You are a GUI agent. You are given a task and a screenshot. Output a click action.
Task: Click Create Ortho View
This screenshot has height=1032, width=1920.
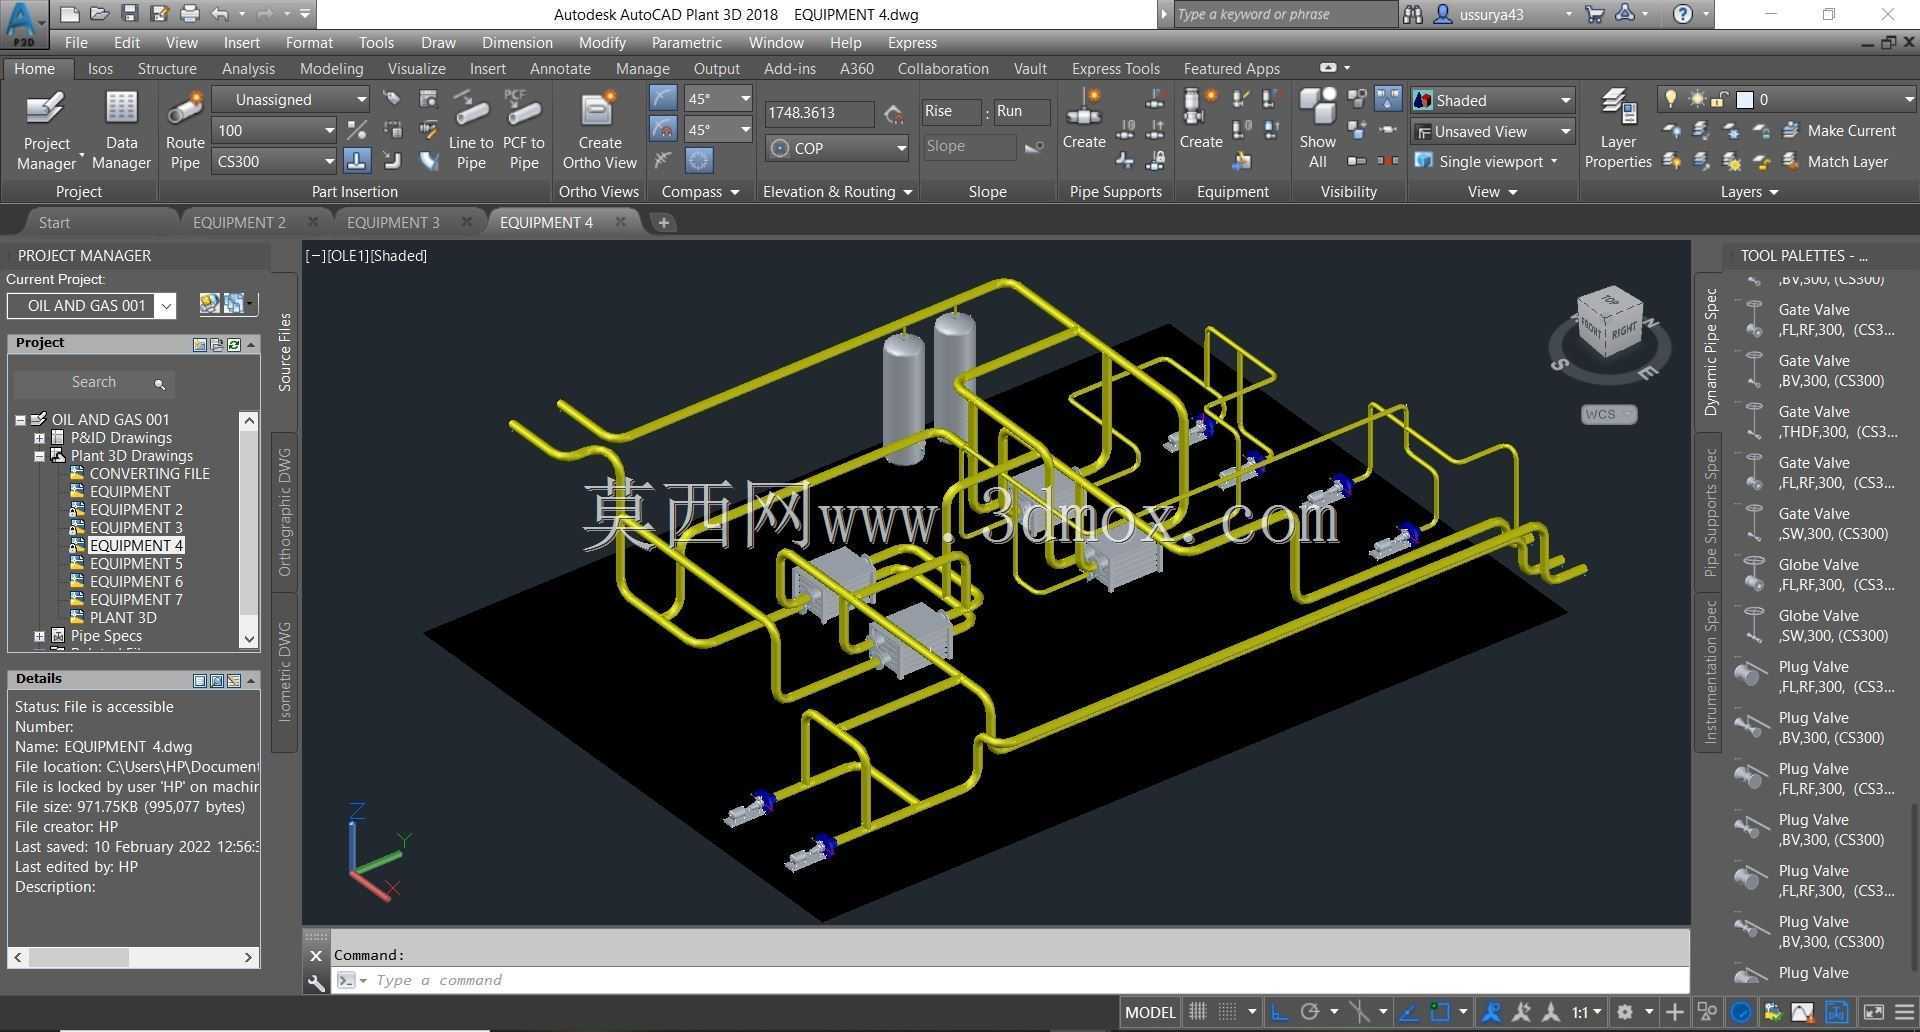coord(599,130)
